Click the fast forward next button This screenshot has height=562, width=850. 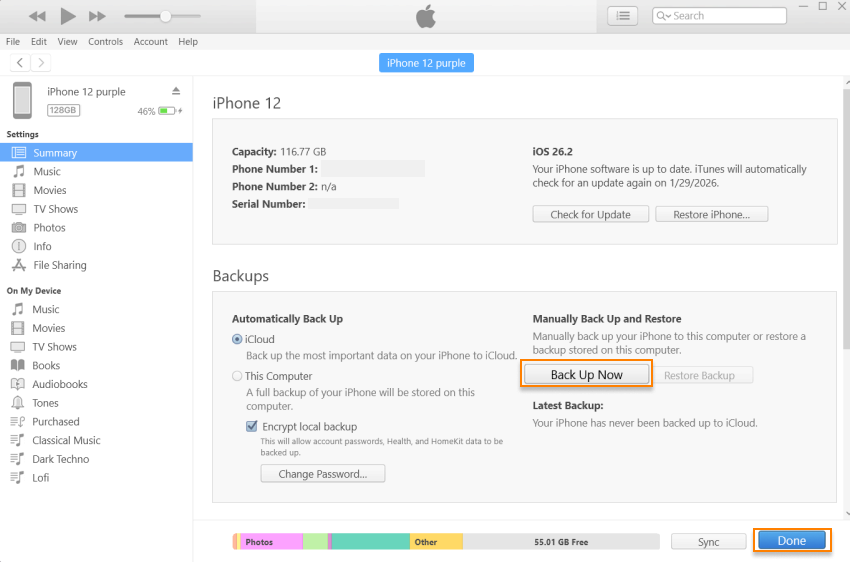97,16
